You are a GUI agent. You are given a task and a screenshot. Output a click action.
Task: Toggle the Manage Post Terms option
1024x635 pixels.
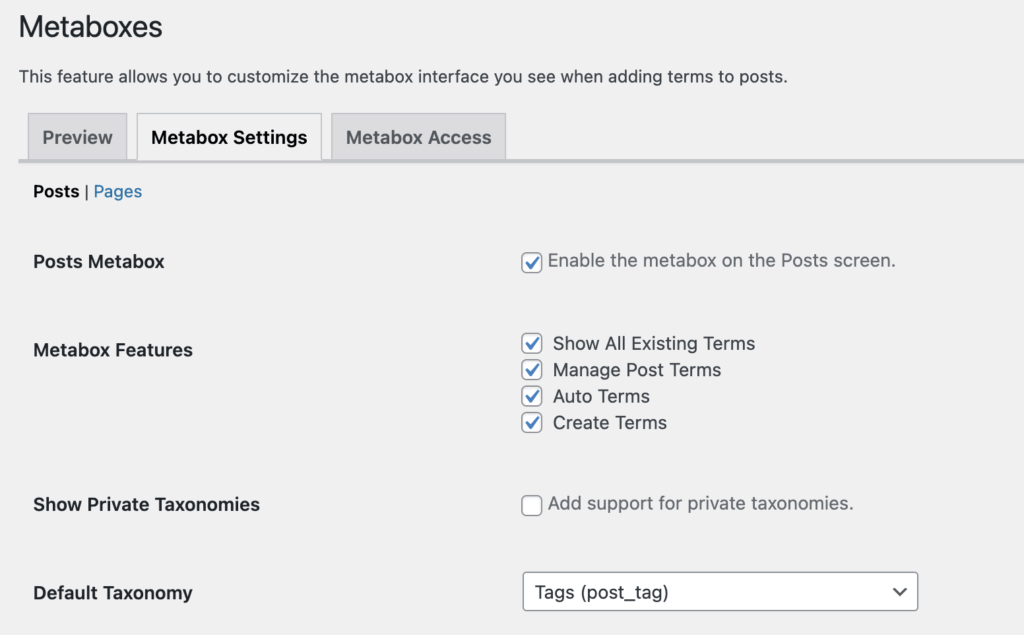pos(531,370)
